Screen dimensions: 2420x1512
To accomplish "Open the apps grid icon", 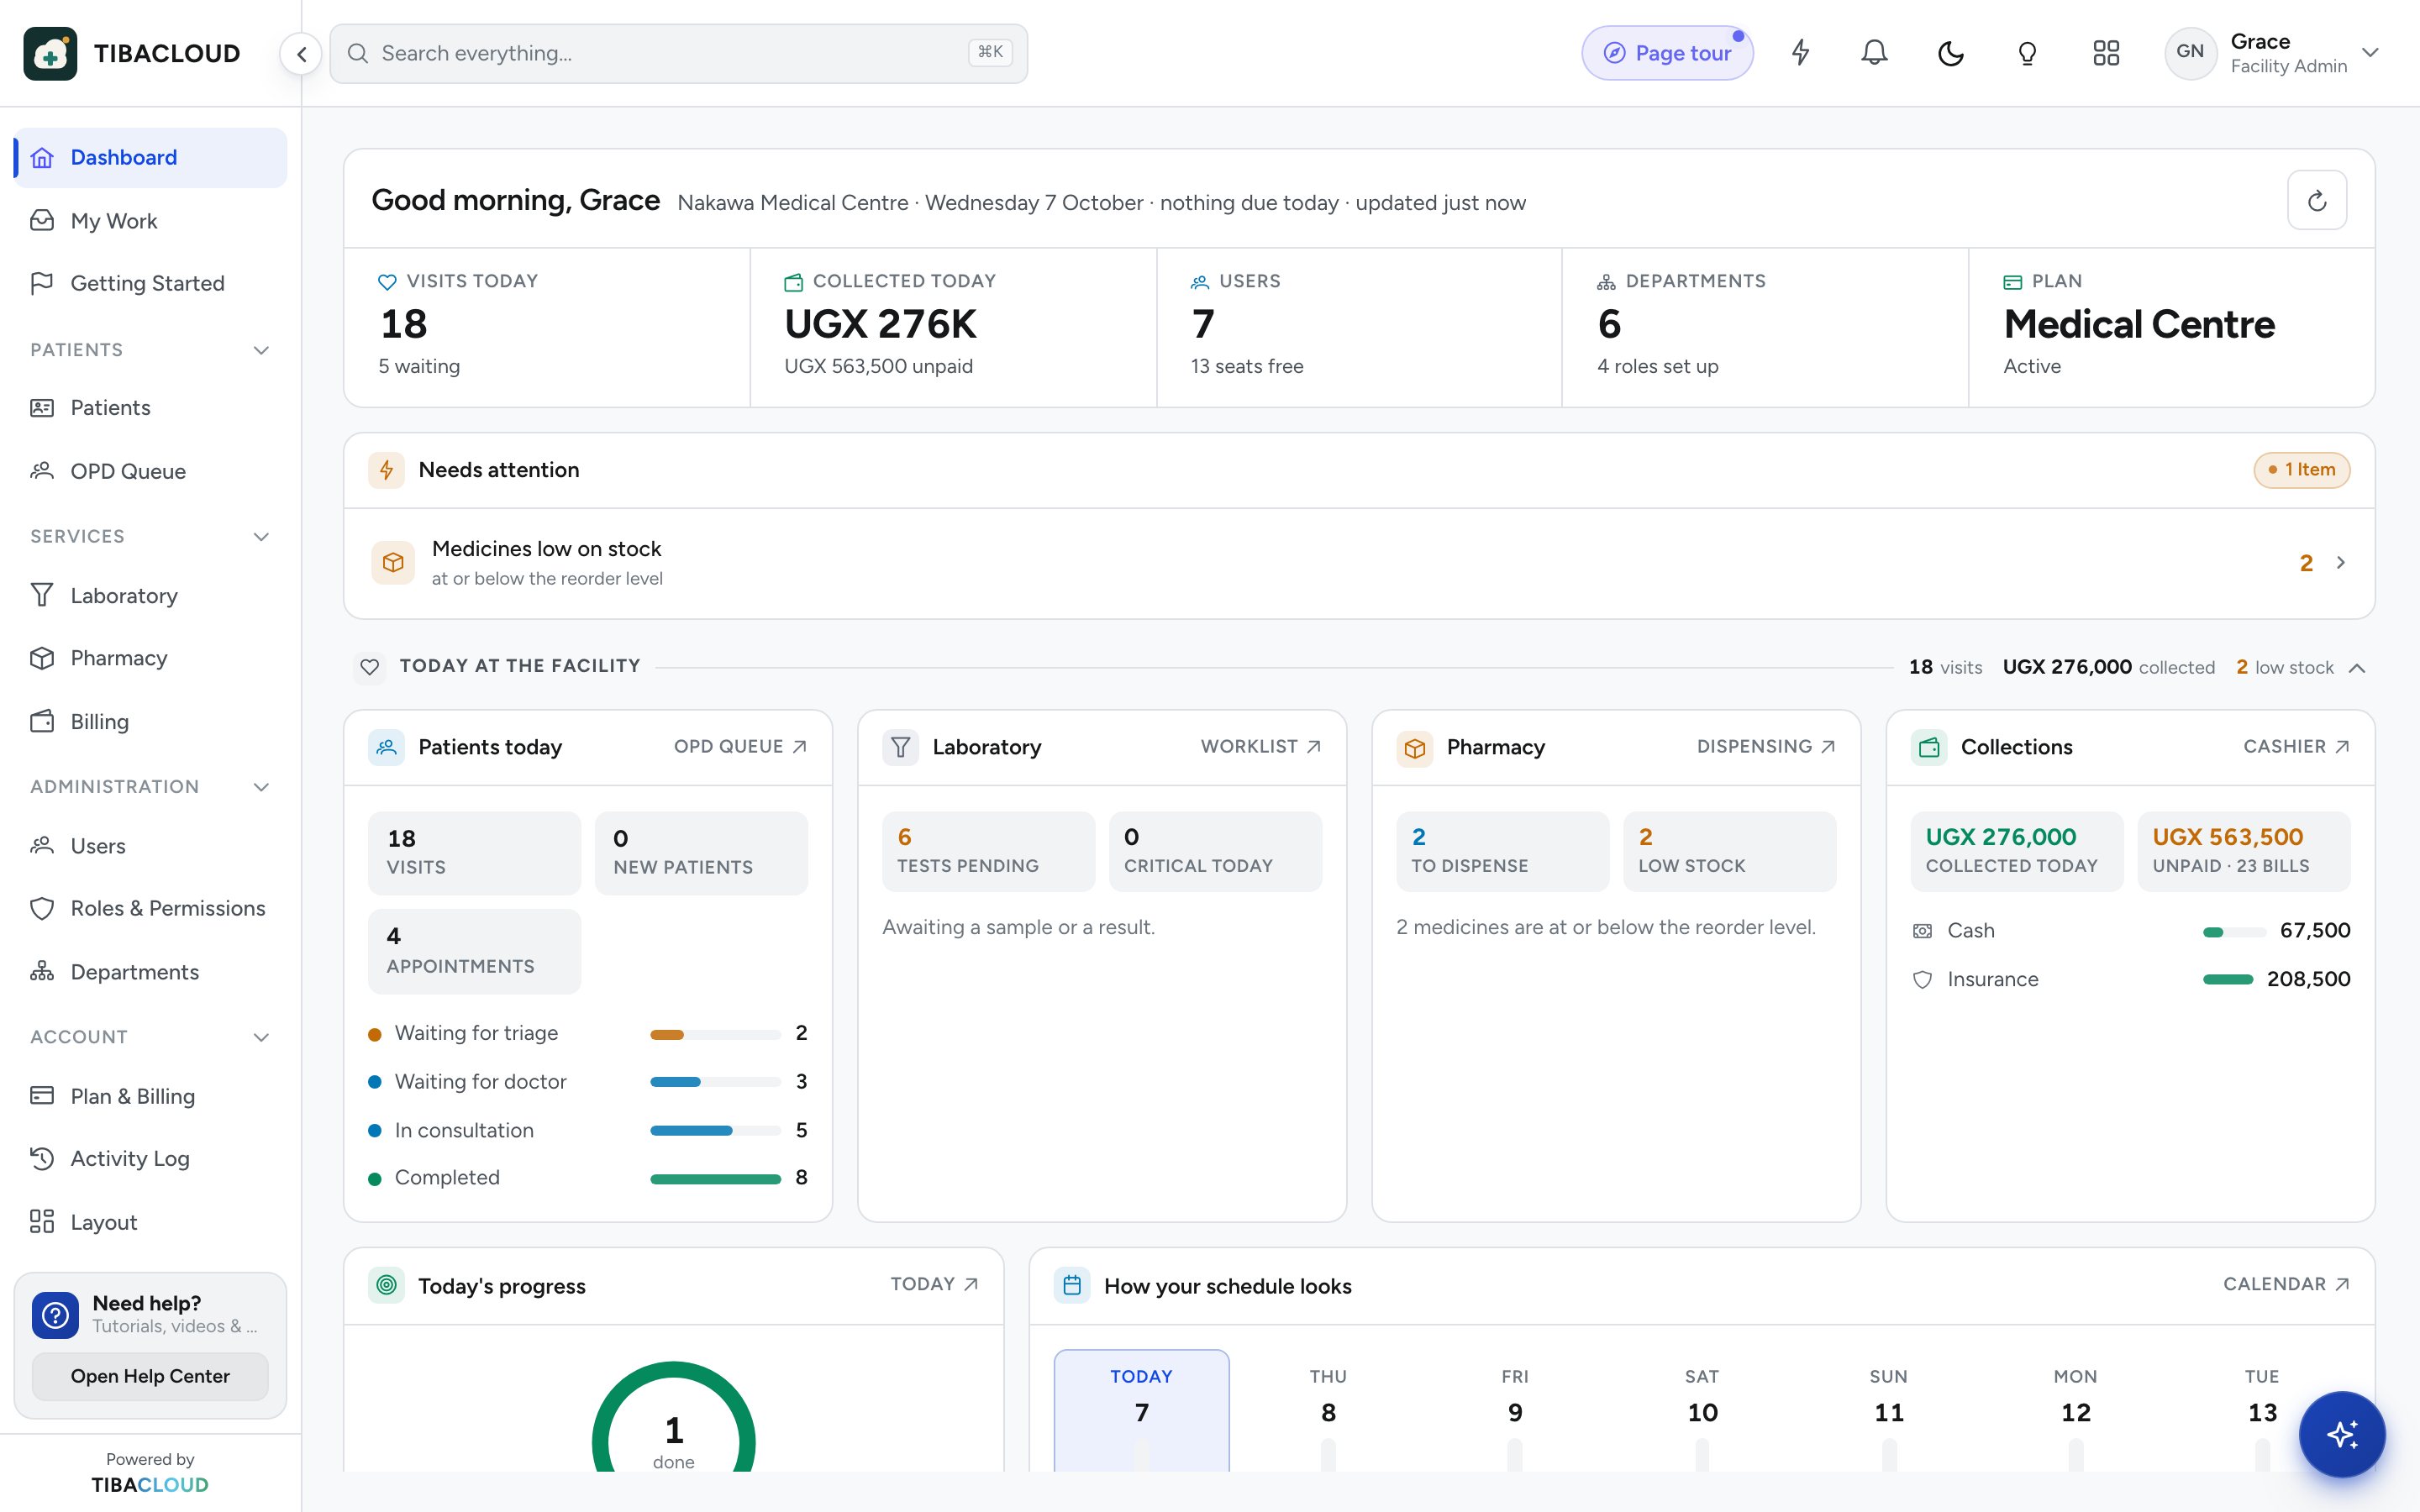I will pyautogui.click(x=2106, y=53).
